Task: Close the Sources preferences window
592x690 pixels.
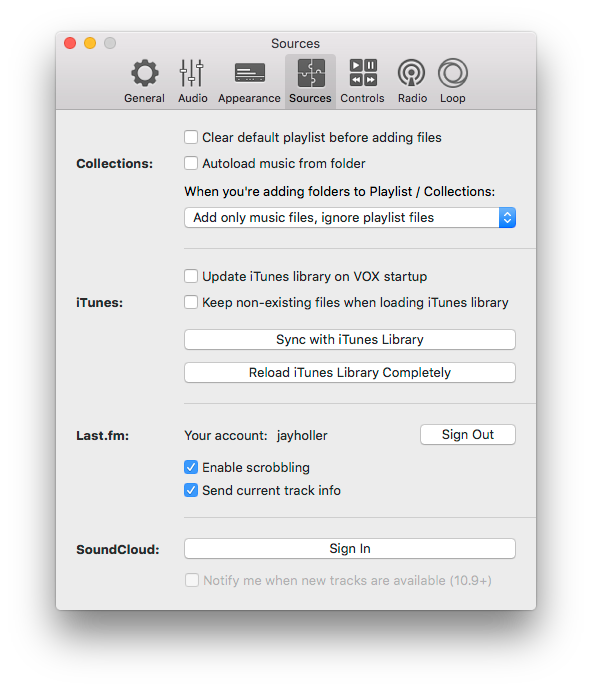Action: click(x=70, y=43)
